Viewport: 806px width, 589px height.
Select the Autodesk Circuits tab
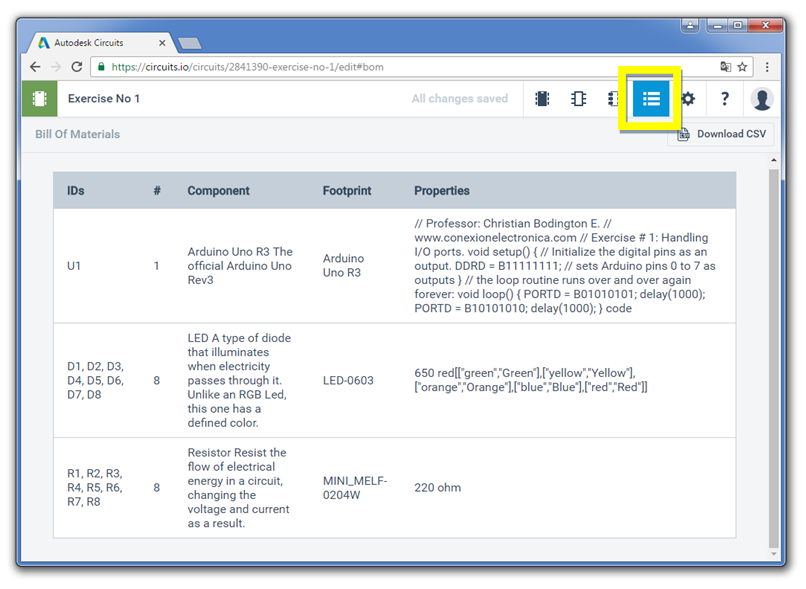click(98, 43)
